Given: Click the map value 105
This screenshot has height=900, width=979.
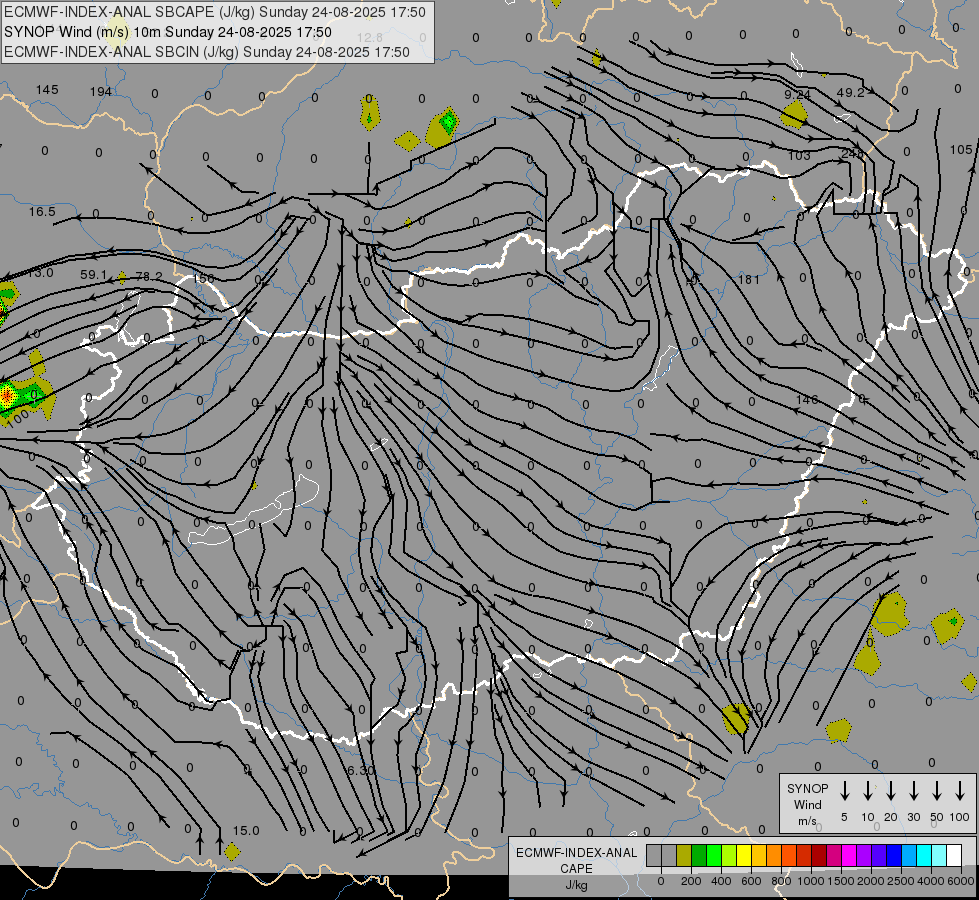Looking at the screenshot, I should coord(961,150).
